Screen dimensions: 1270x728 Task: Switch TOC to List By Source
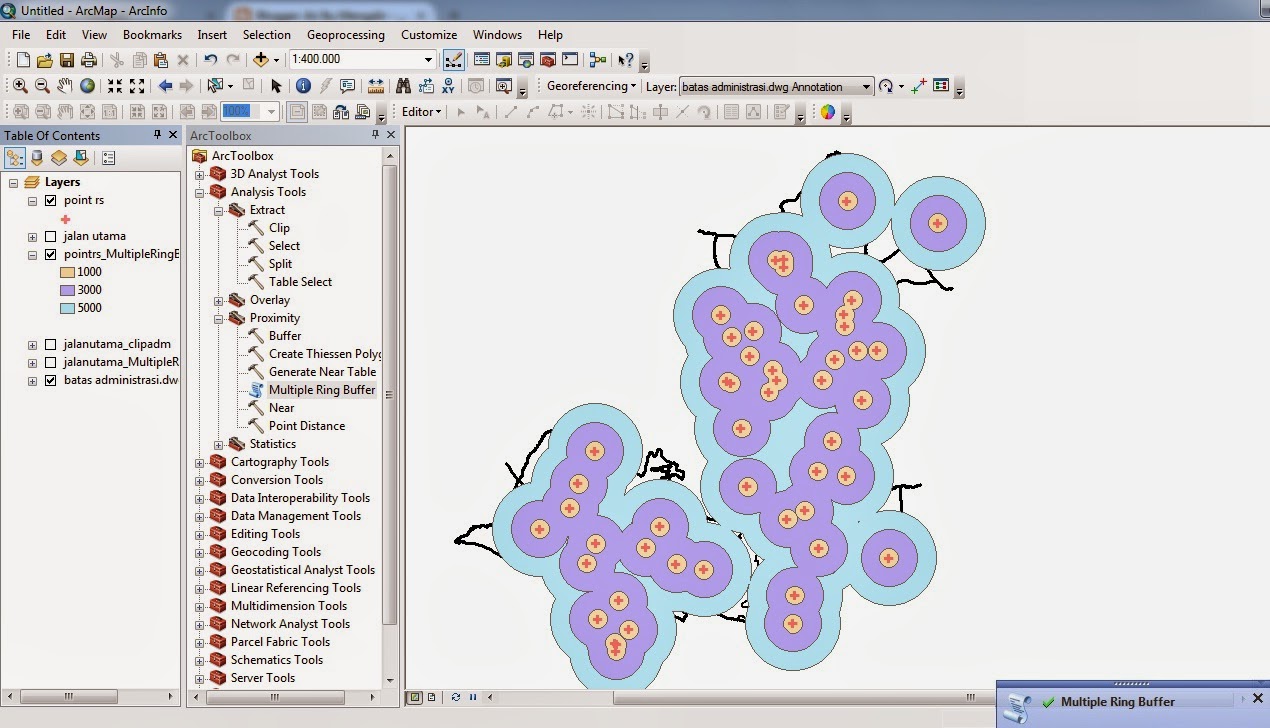tap(37, 158)
